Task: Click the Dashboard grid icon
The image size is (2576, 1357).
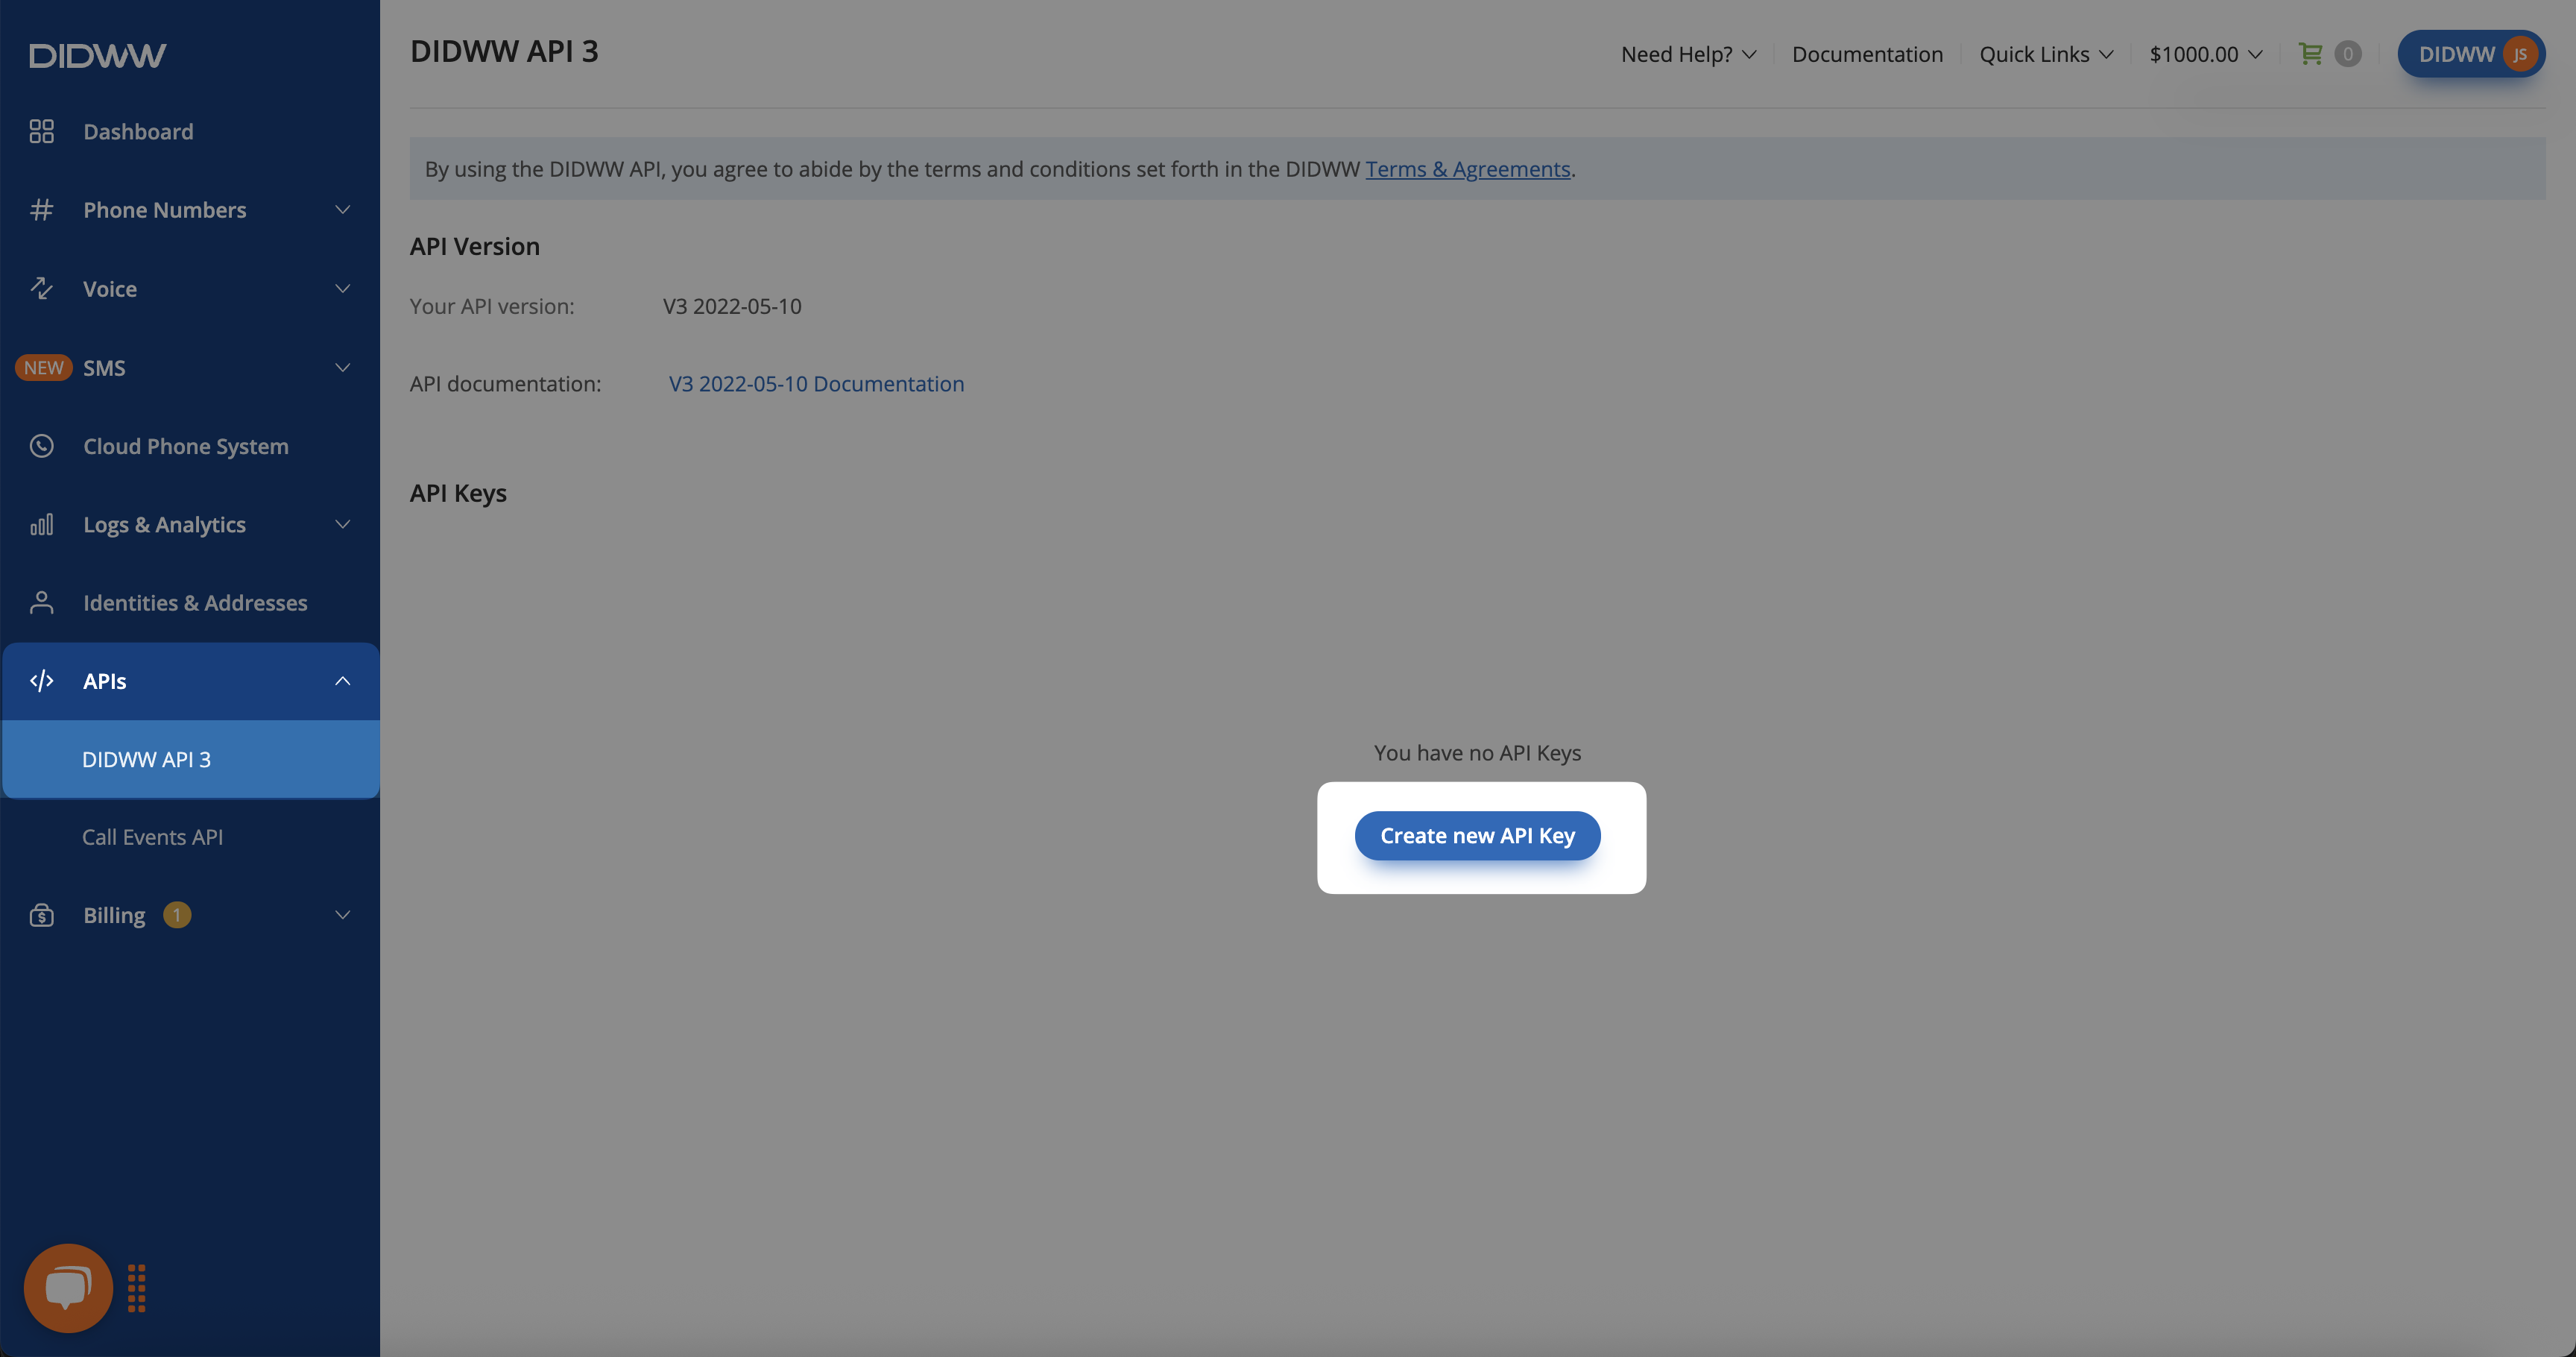Action: [41, 131]
